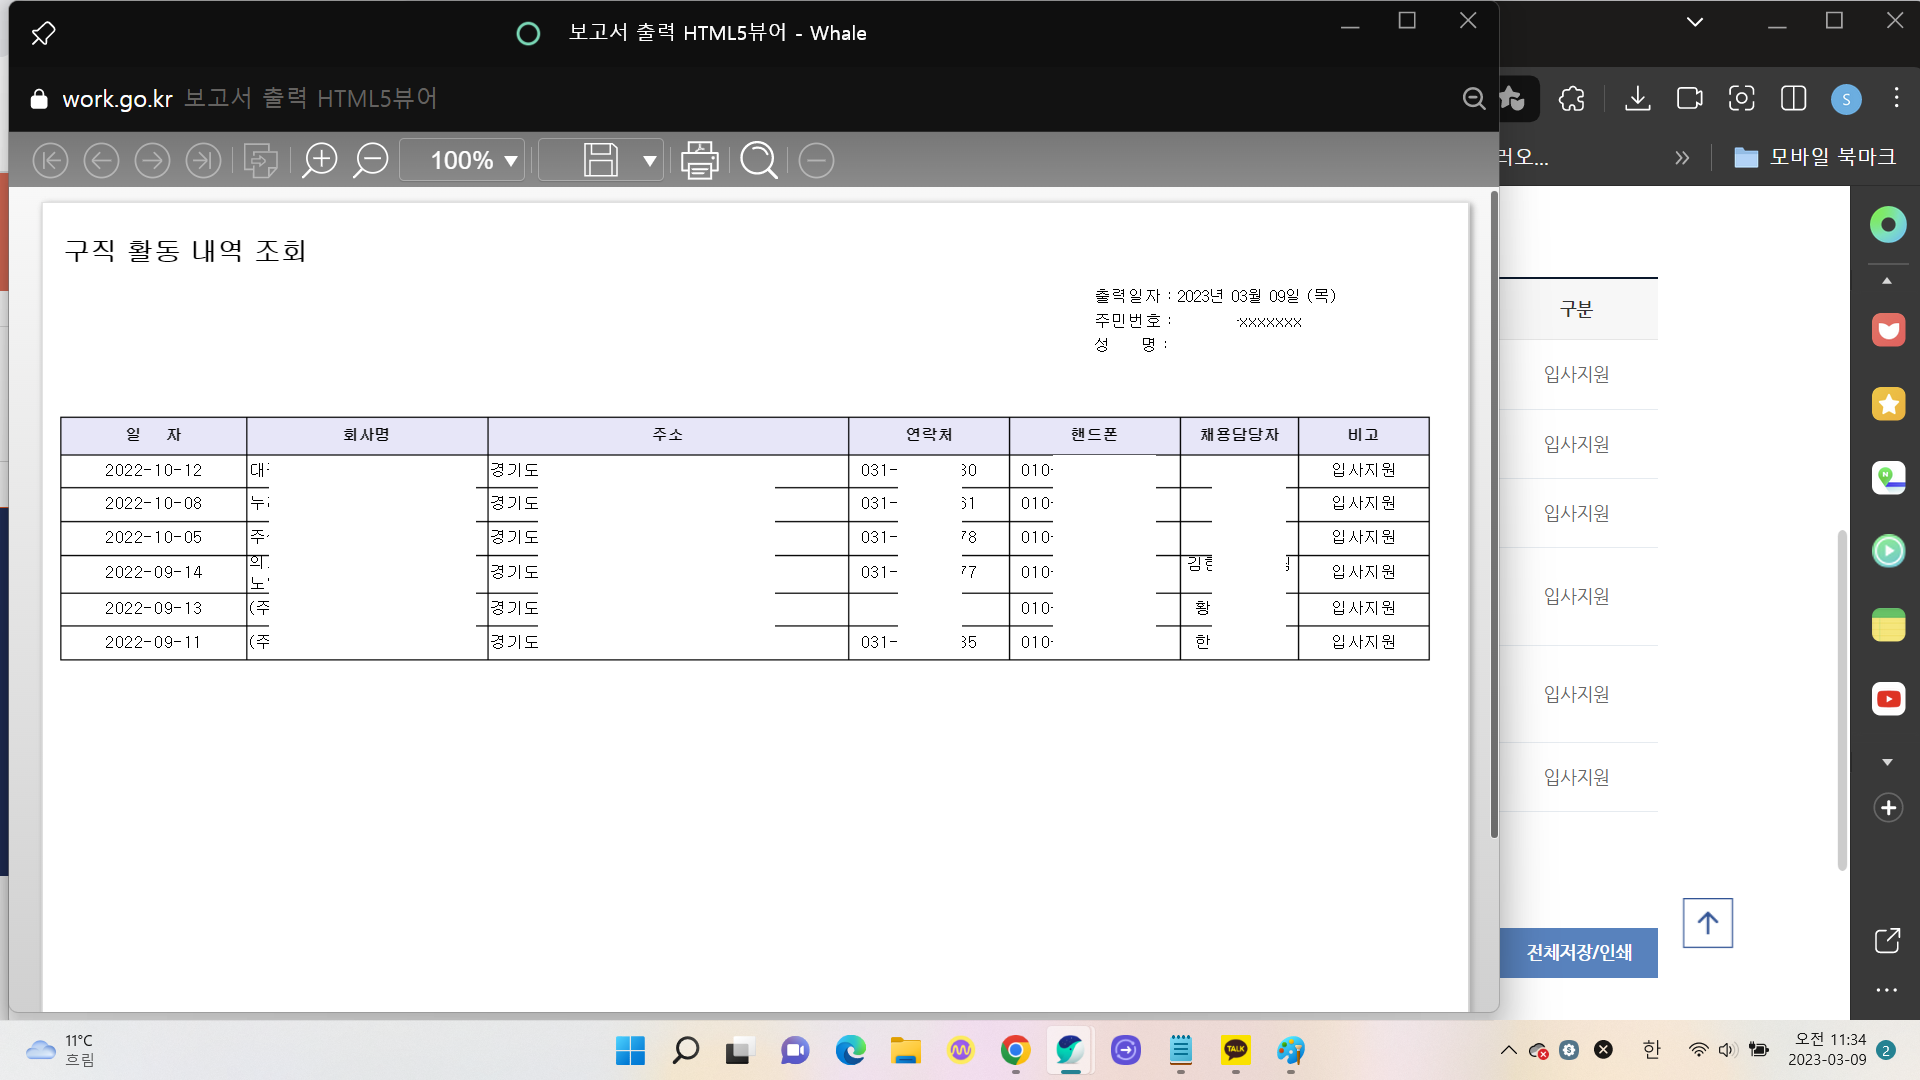Viewport: 1920px width, 1080px height.
Task: Click scroll-to-top arrow button
Action: (1707, 923)
